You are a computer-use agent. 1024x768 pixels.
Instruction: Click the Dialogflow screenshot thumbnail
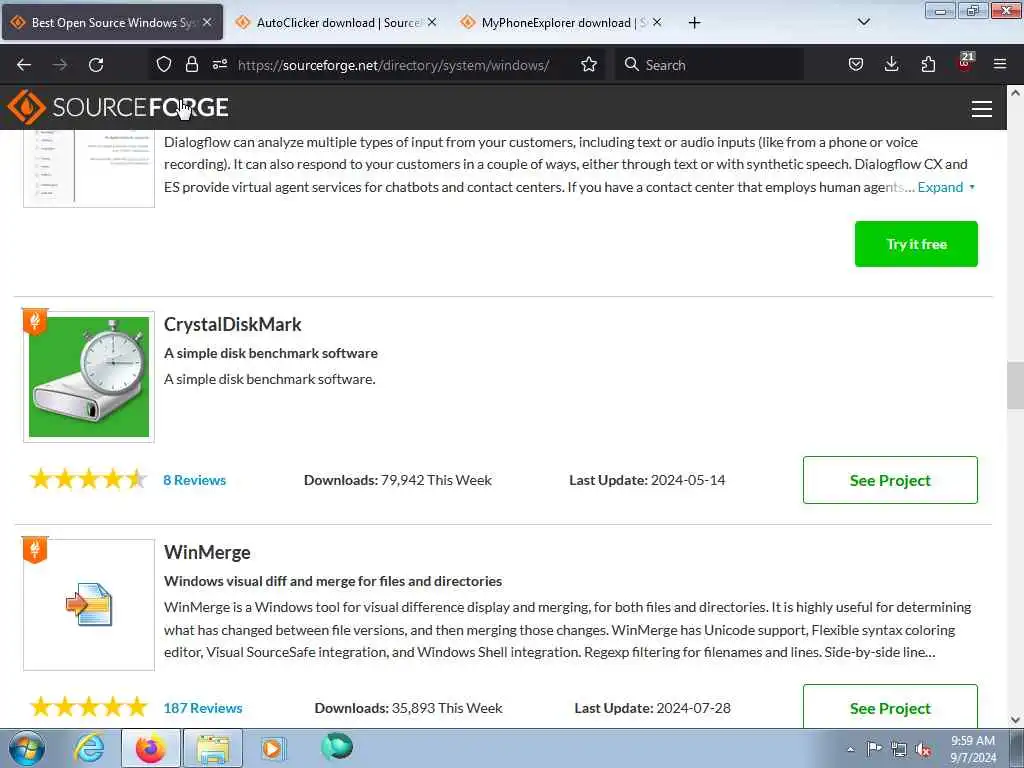[x=89, y=168]
